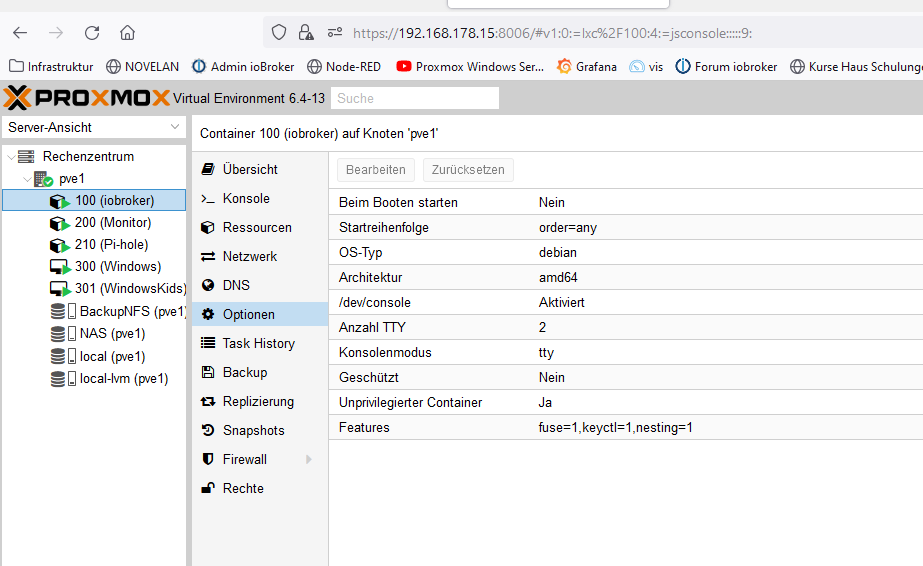923x566 pixels.
Task: Open the Rechte tab
Action: pos(260,488)
